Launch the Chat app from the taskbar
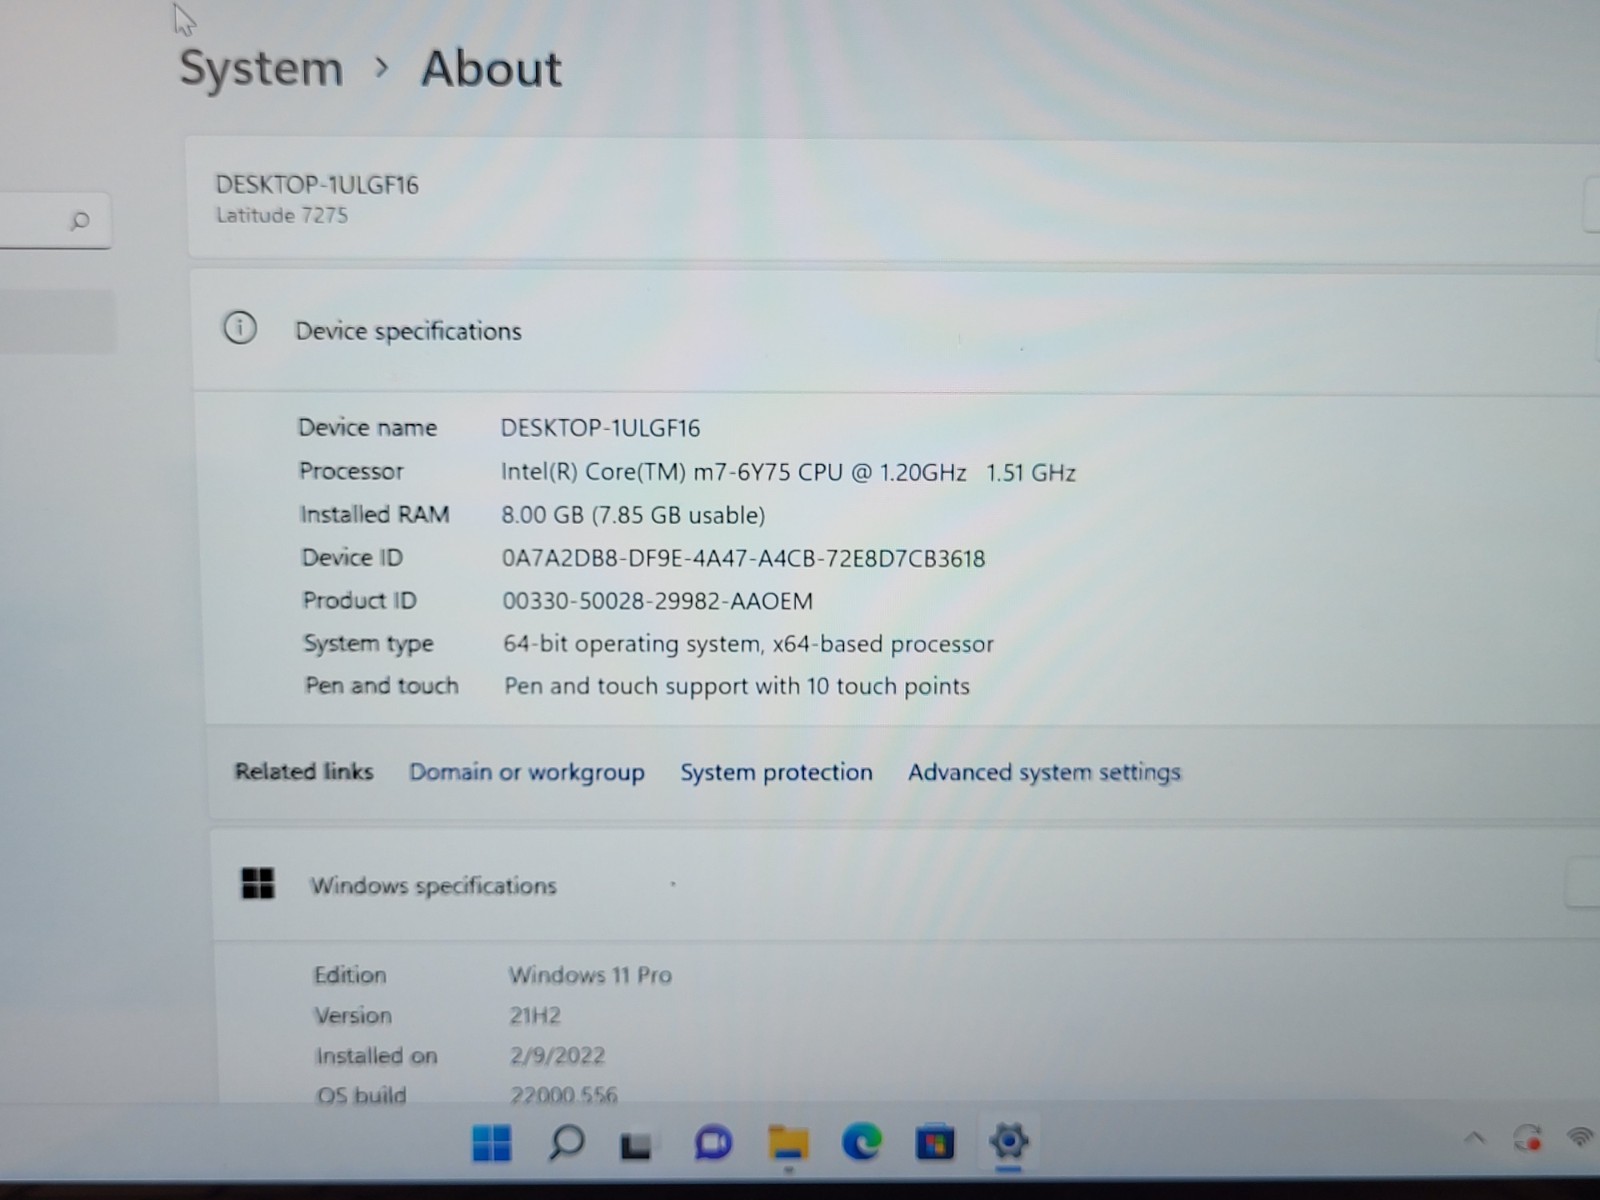Image resolution: width=1600 pixels, height=1200 pixels. [x=713, y=1142]
